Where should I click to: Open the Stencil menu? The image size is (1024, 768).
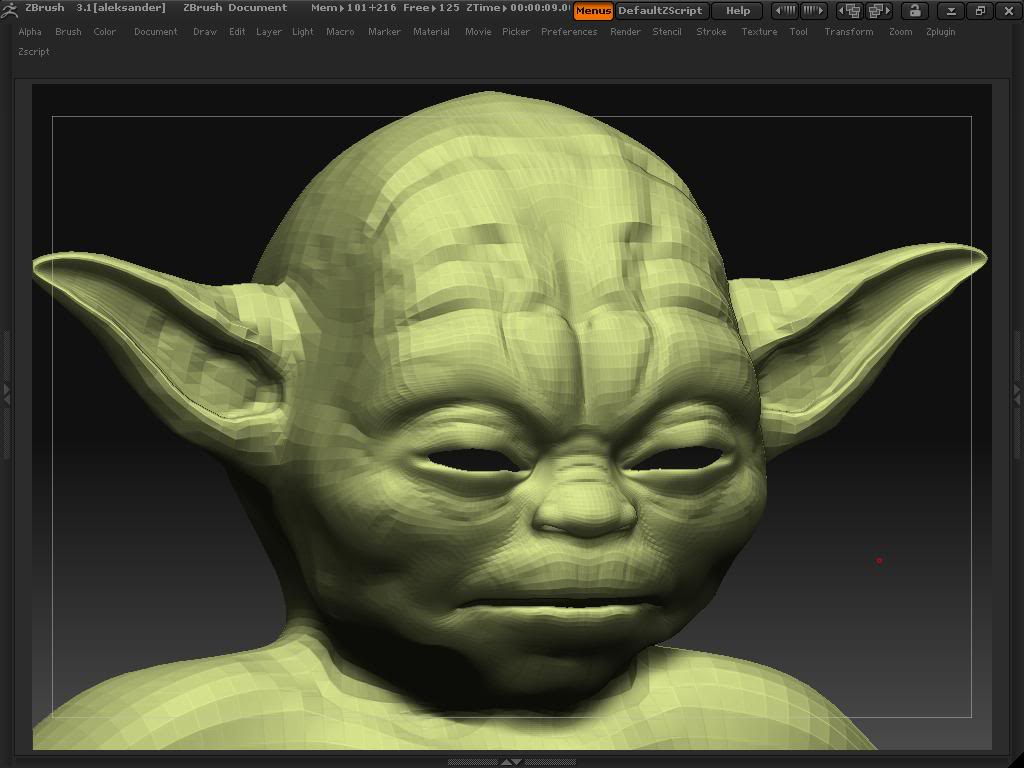pyautogui.click(x=667, y=31)
